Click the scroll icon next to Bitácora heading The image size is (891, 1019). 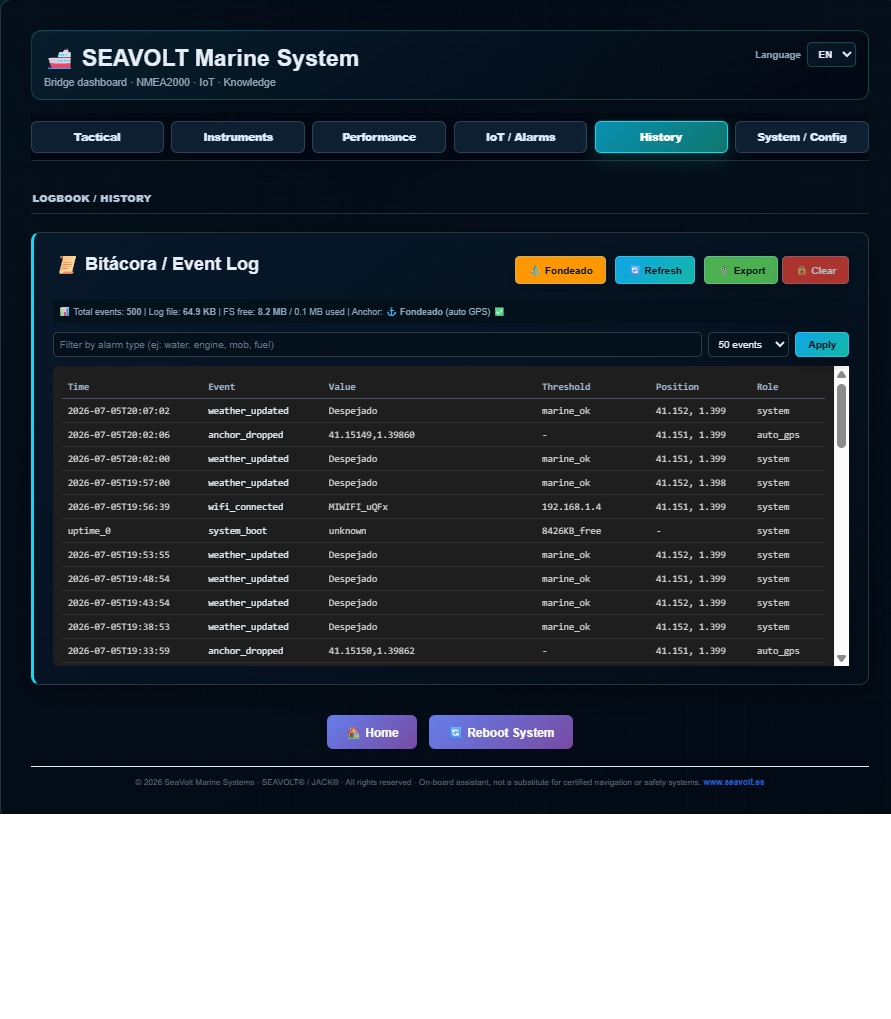click(67, 264)
